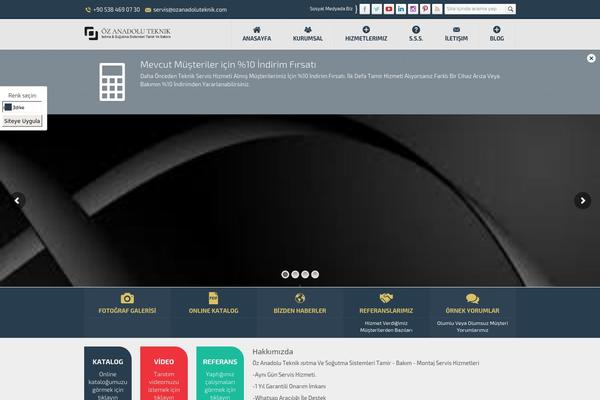Go to the previous slide arrow
Image resolution: width=600 pixels, height=400 pixels.
17,201
